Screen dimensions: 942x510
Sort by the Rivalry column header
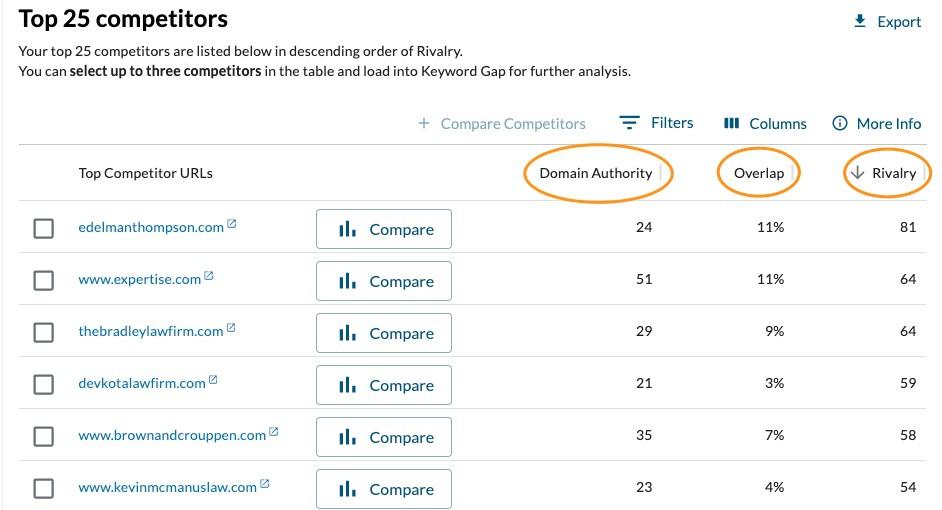pyautogui.click(x=885, y=173)
